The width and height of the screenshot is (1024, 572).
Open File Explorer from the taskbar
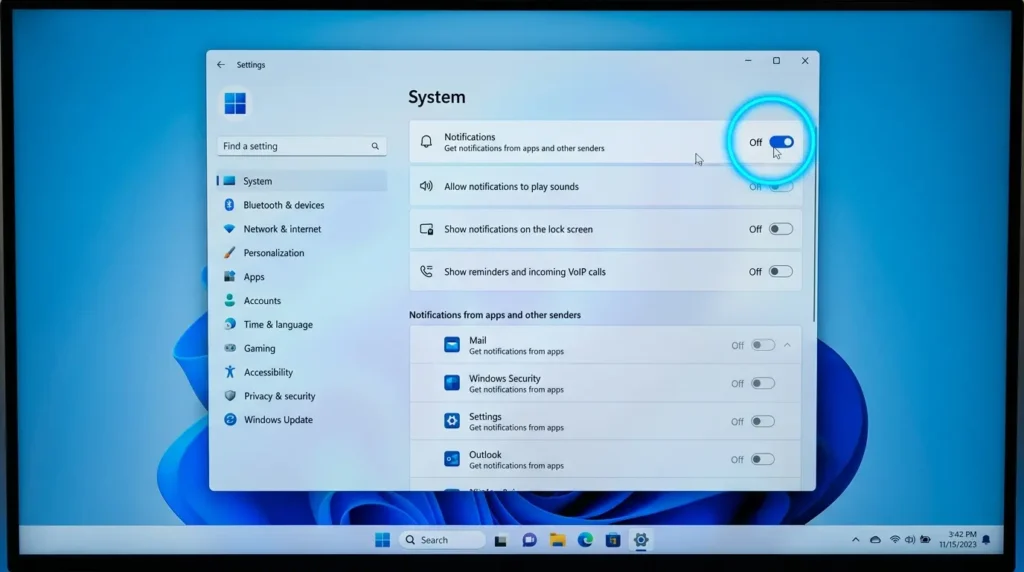(x=557, y=540)
